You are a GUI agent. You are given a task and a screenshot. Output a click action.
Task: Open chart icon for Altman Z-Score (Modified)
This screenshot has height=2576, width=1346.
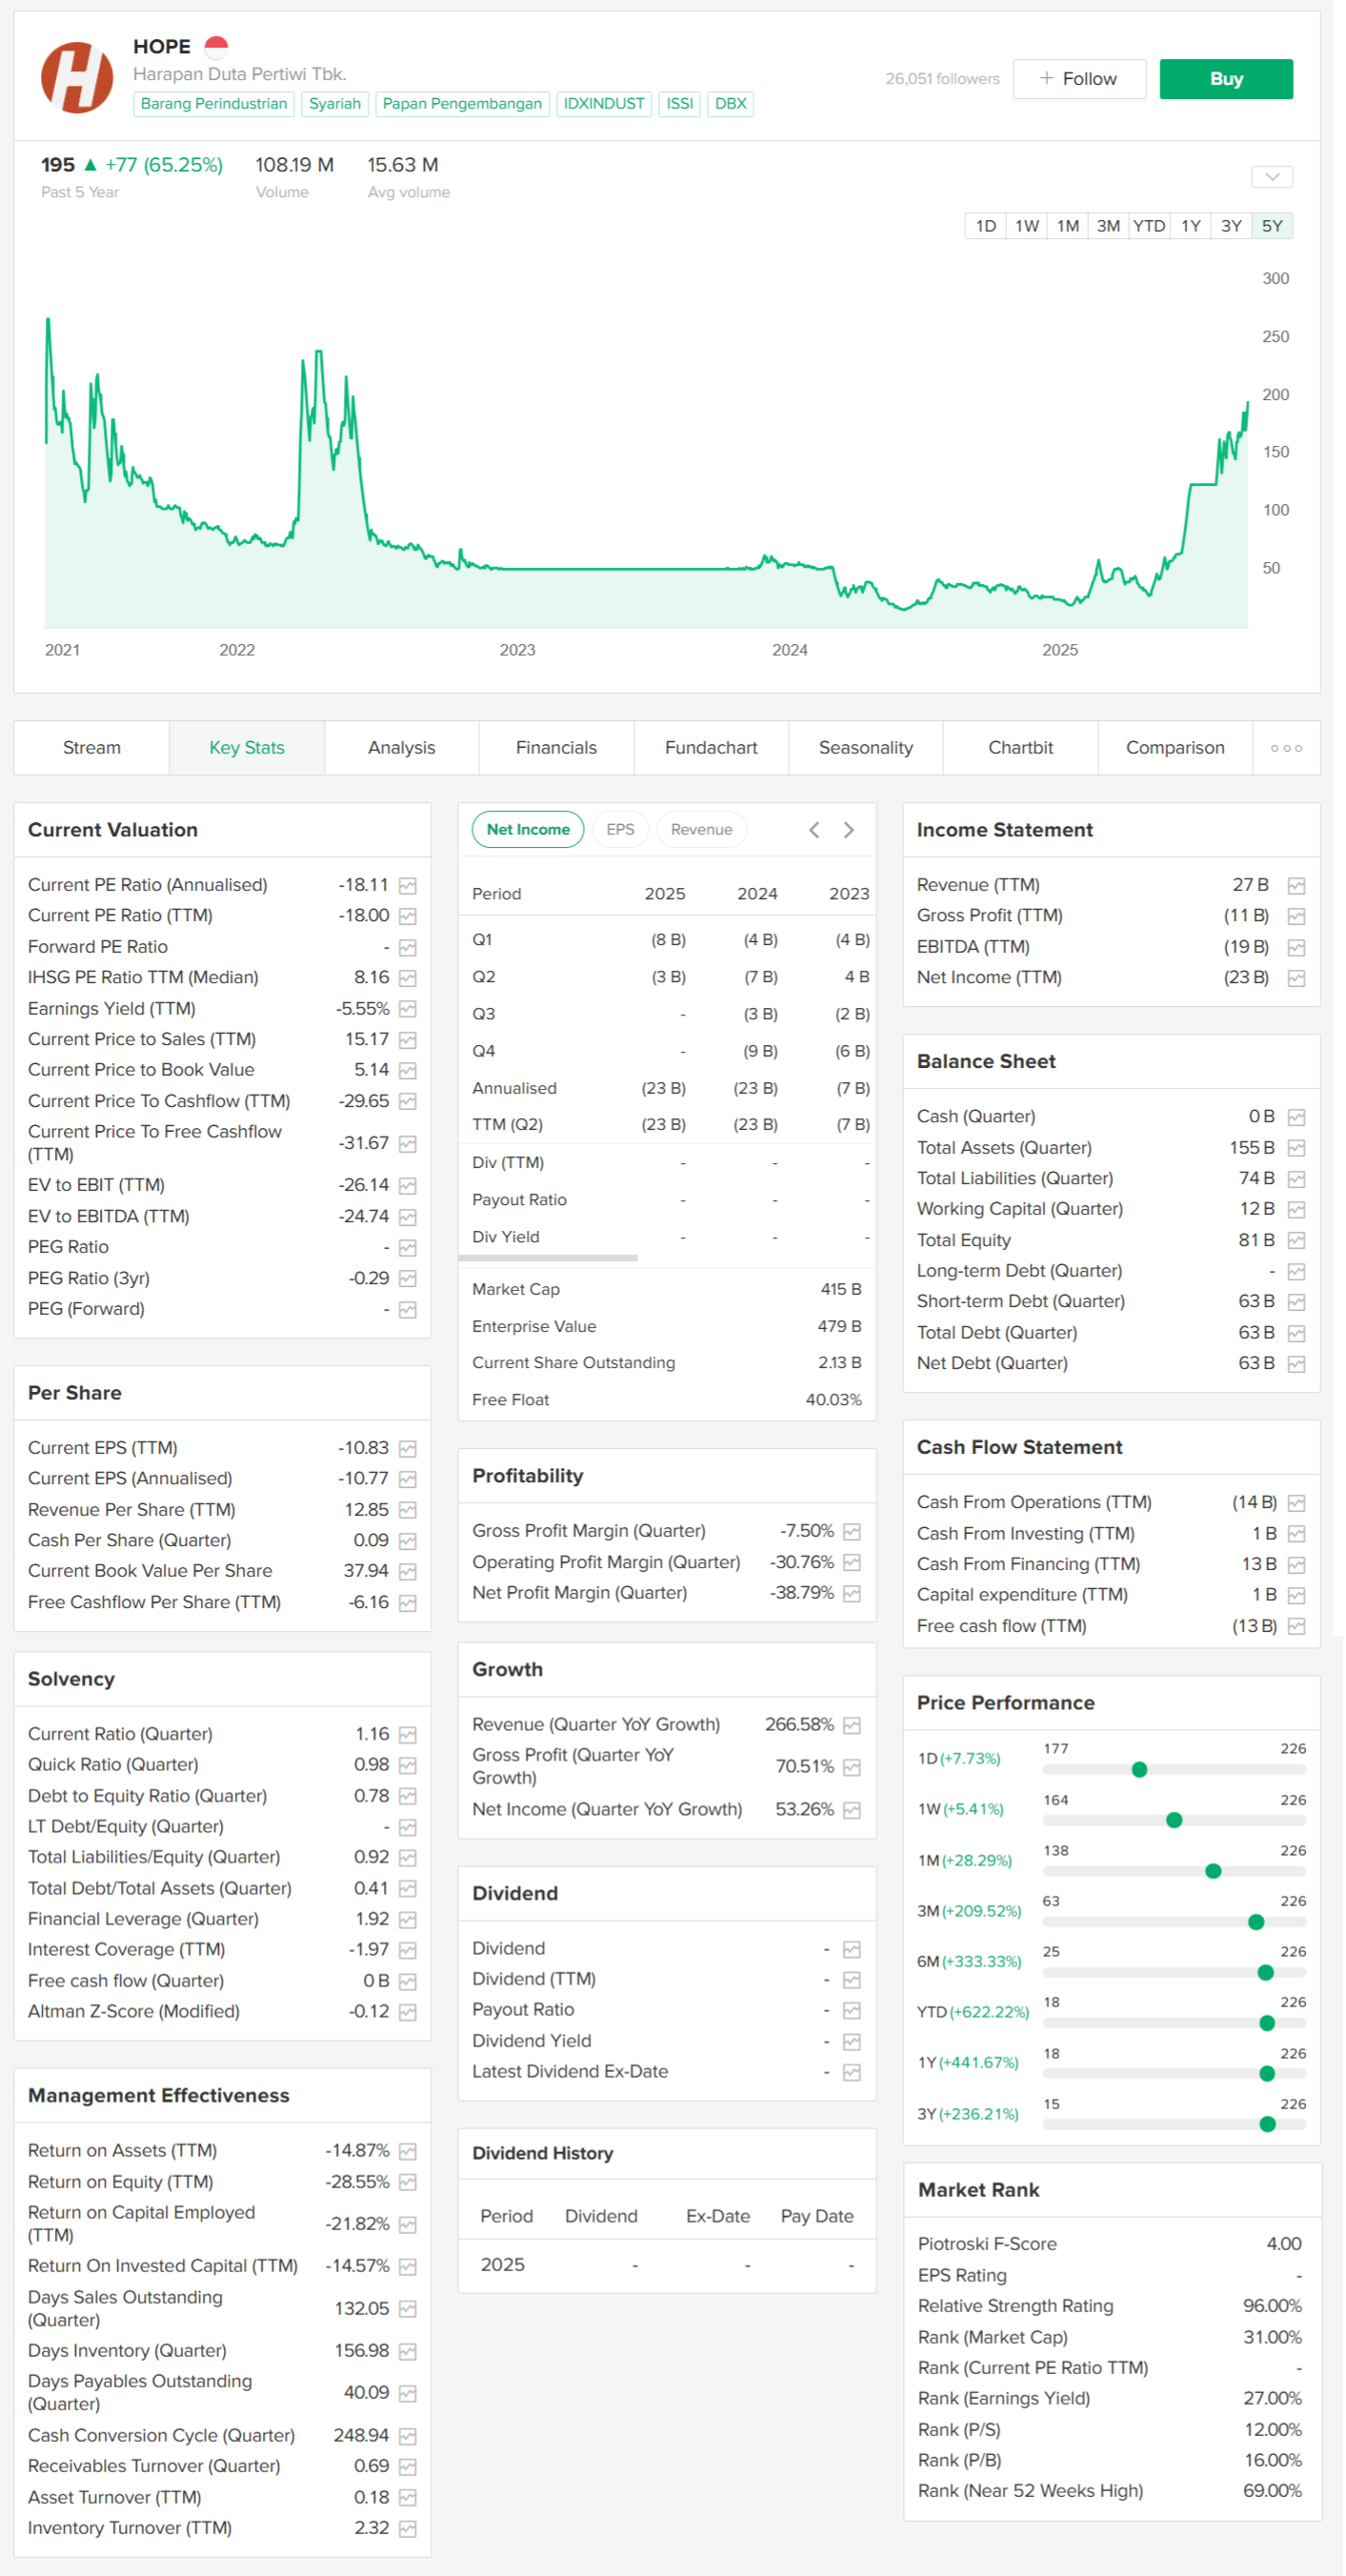(407, 2011)
